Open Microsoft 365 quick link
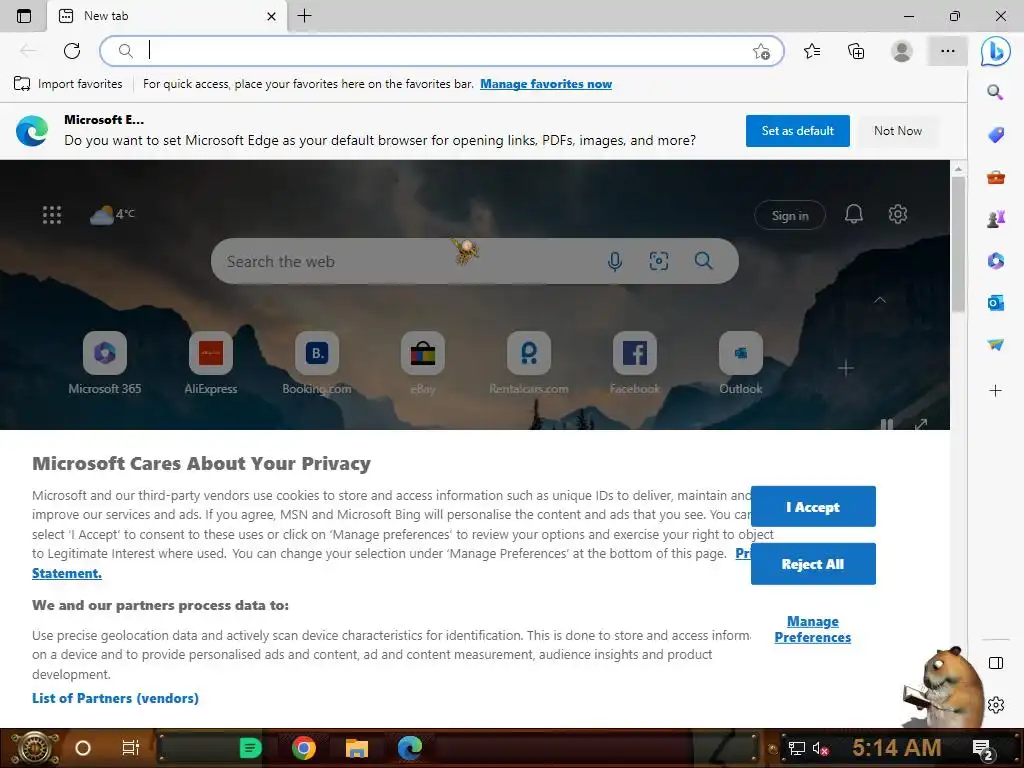The image size is (1024, 768). point(104,363)
